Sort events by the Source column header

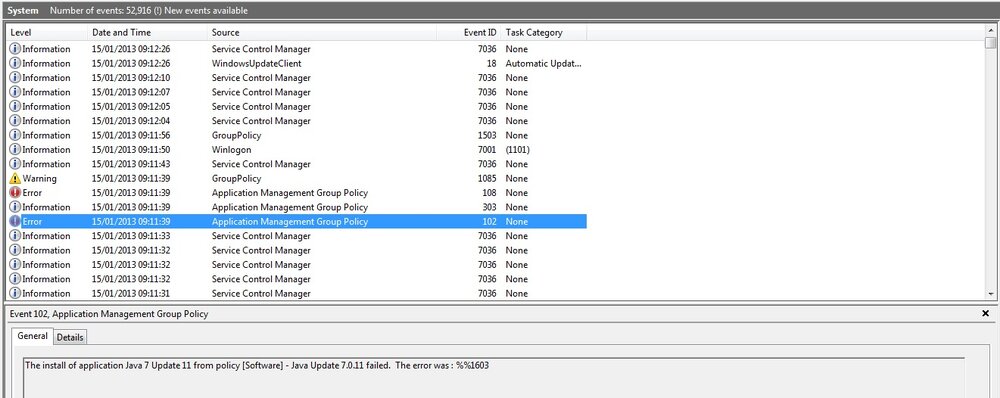point(322,33)
